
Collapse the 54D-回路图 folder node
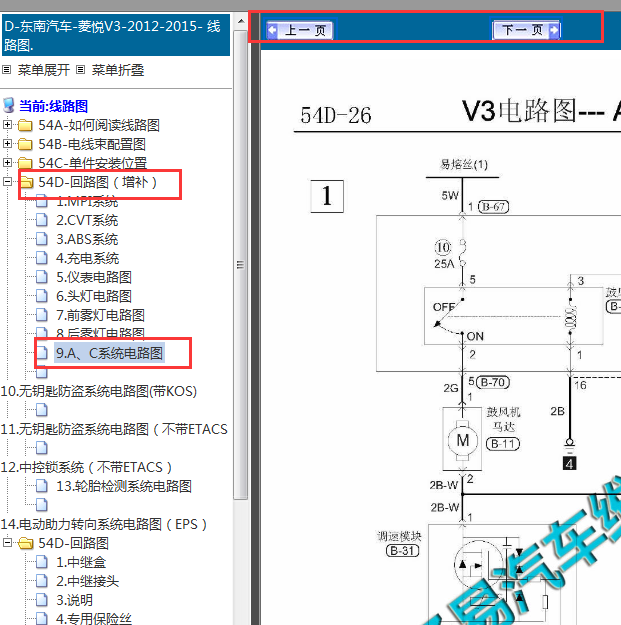coord(7,542)
